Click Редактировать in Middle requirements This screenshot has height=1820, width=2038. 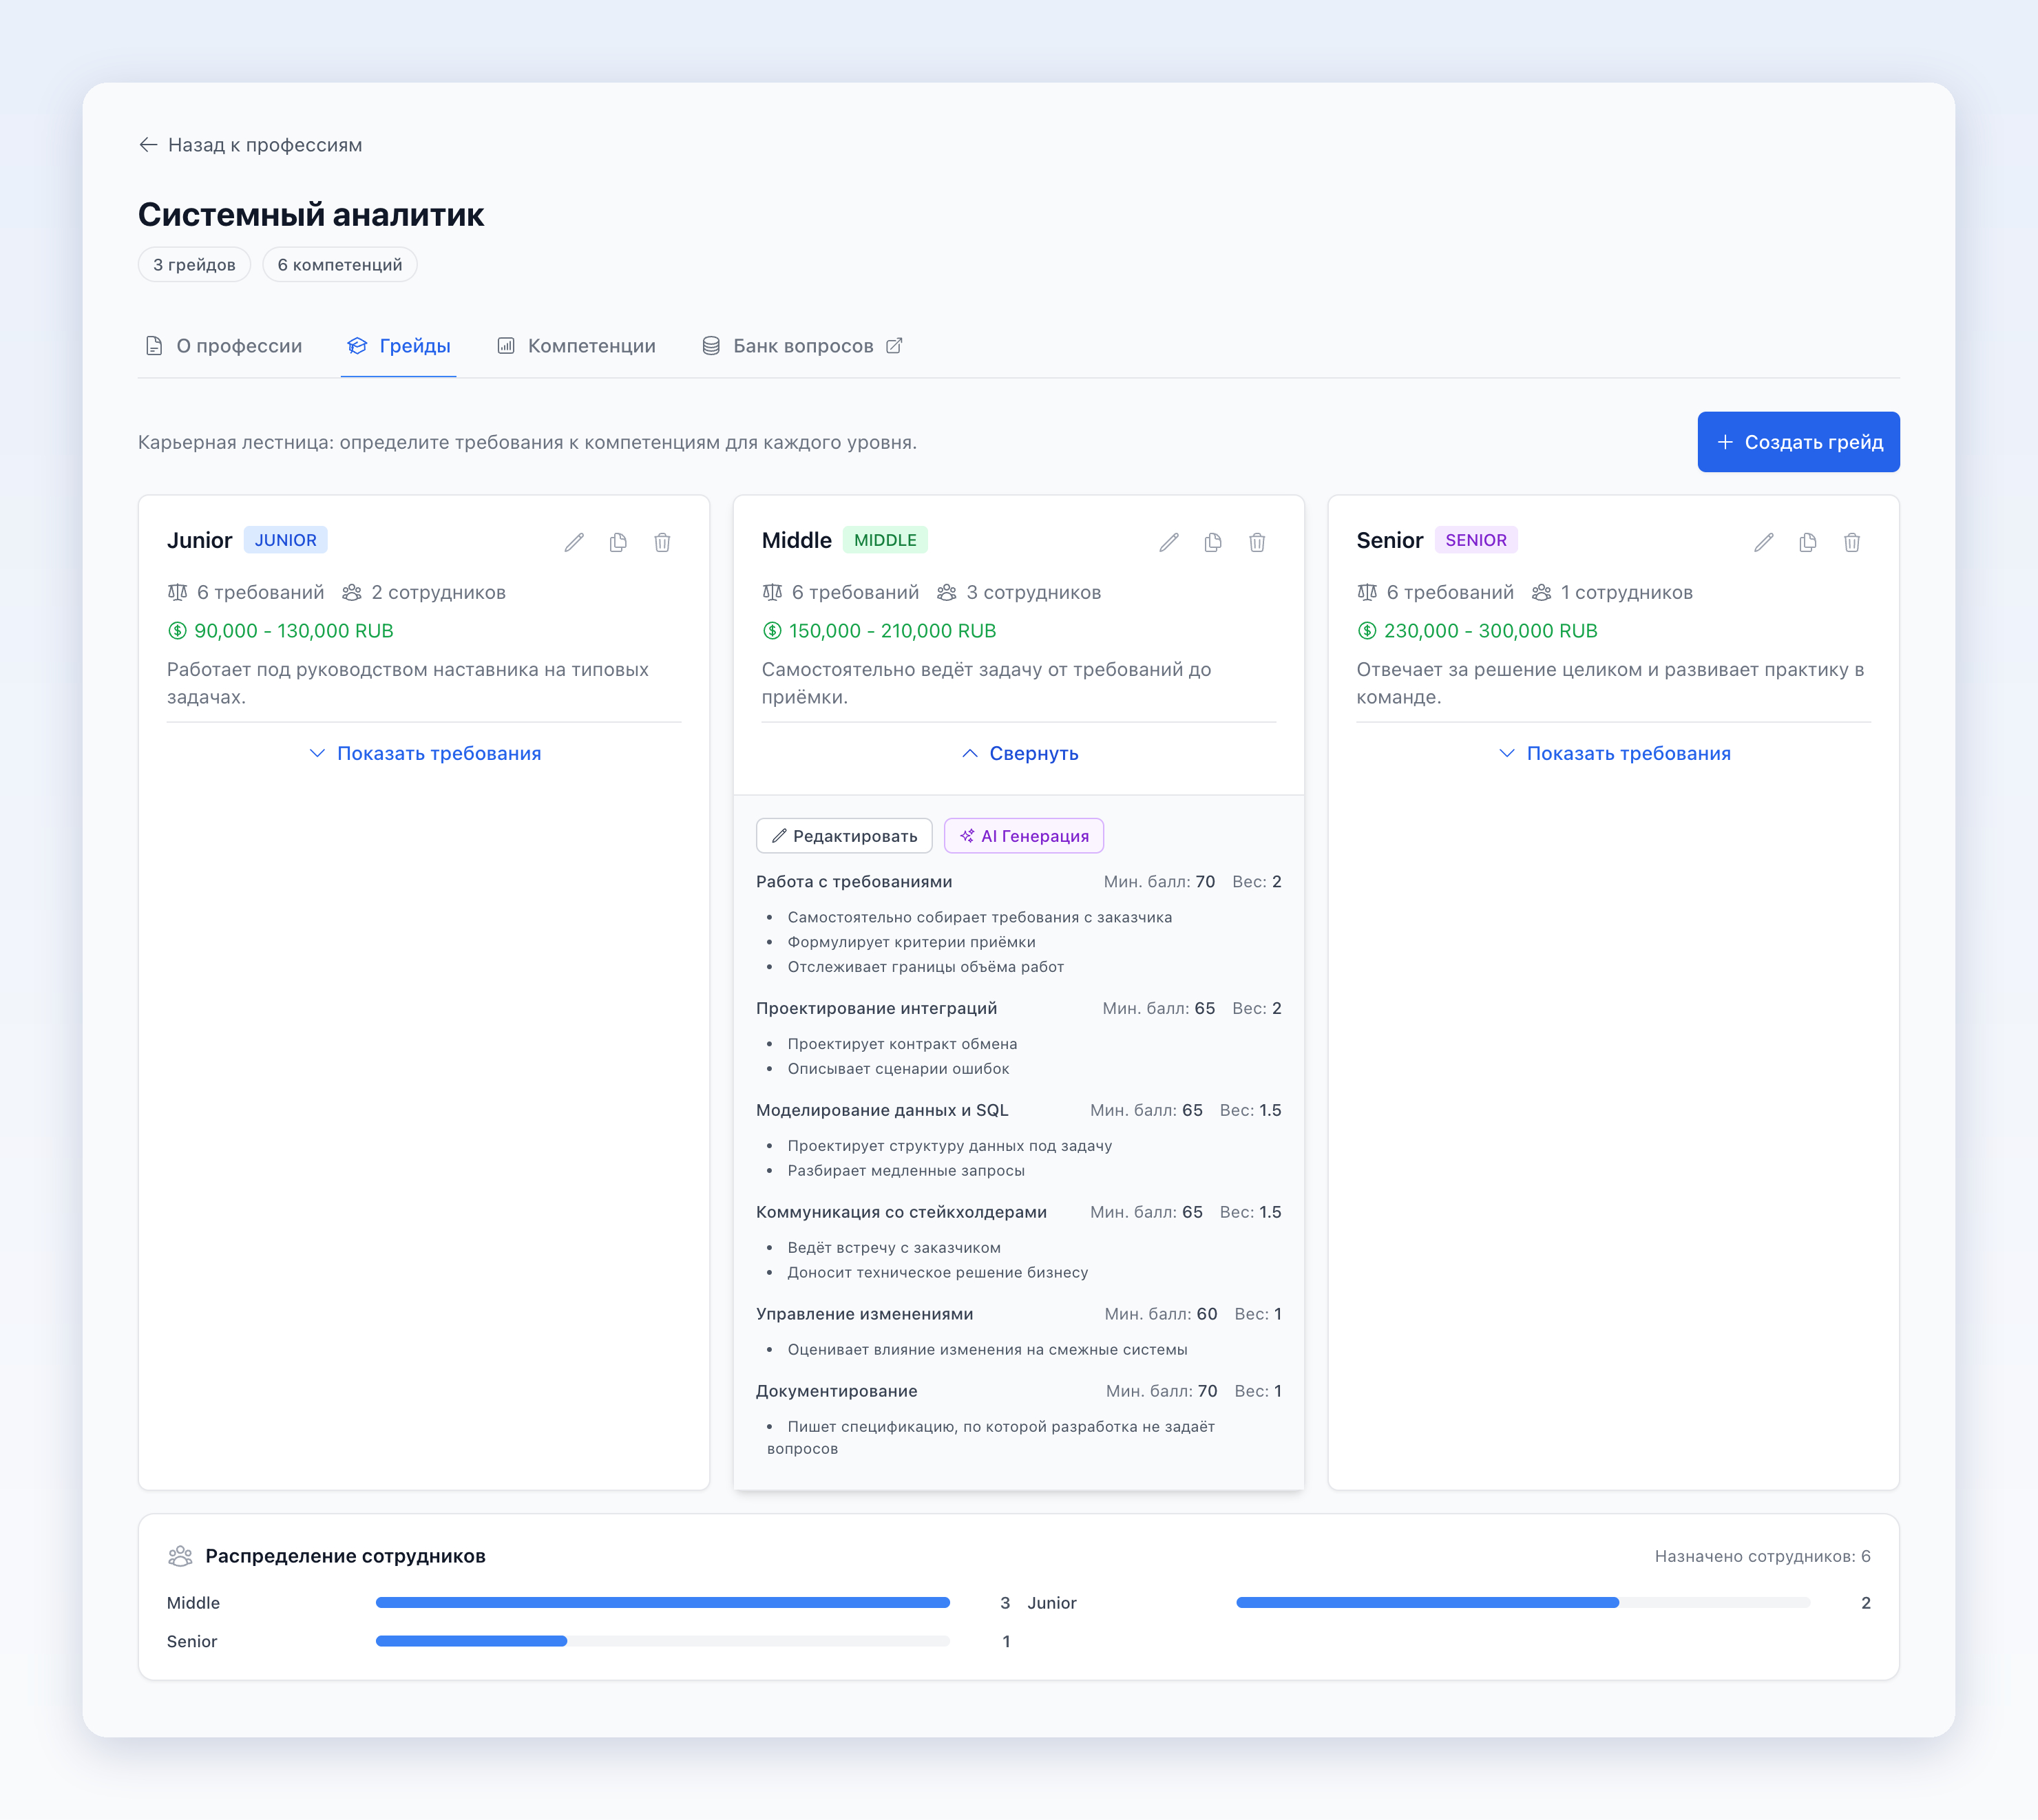pyautogui.click(x=844, y=836)
